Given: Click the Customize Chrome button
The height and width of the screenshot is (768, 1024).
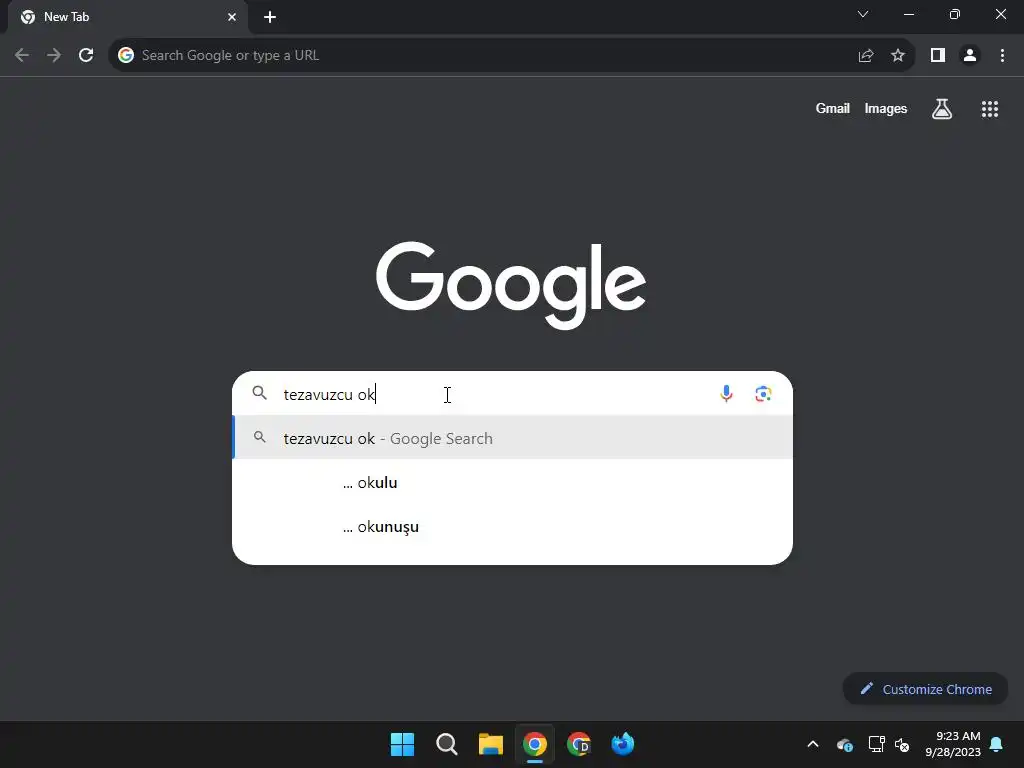Looking at the screenshot, I should coord(925,689).
